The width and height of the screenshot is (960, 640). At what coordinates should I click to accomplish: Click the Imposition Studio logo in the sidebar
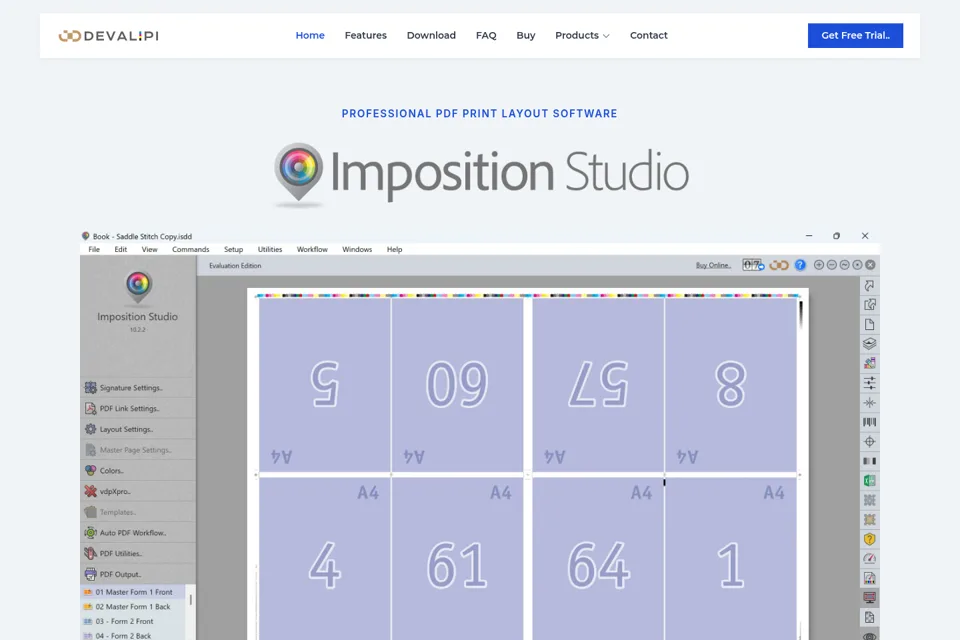pyautogui.click(x=138, y=288)
